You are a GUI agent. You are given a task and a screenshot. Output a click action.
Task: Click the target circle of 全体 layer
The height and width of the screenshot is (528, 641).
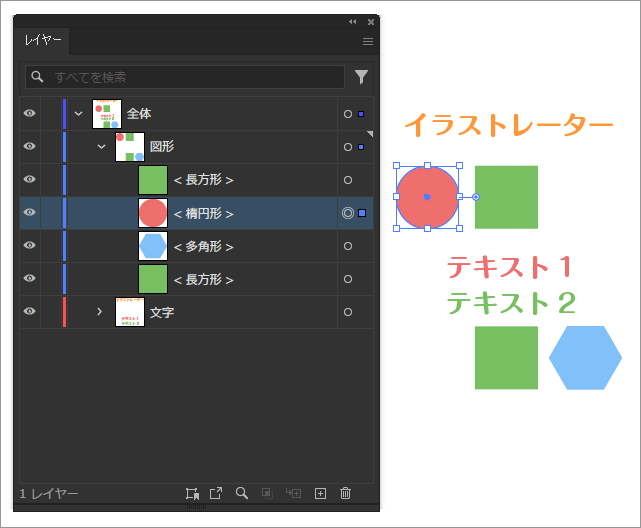pyautogui.click(x=348, y=114)
